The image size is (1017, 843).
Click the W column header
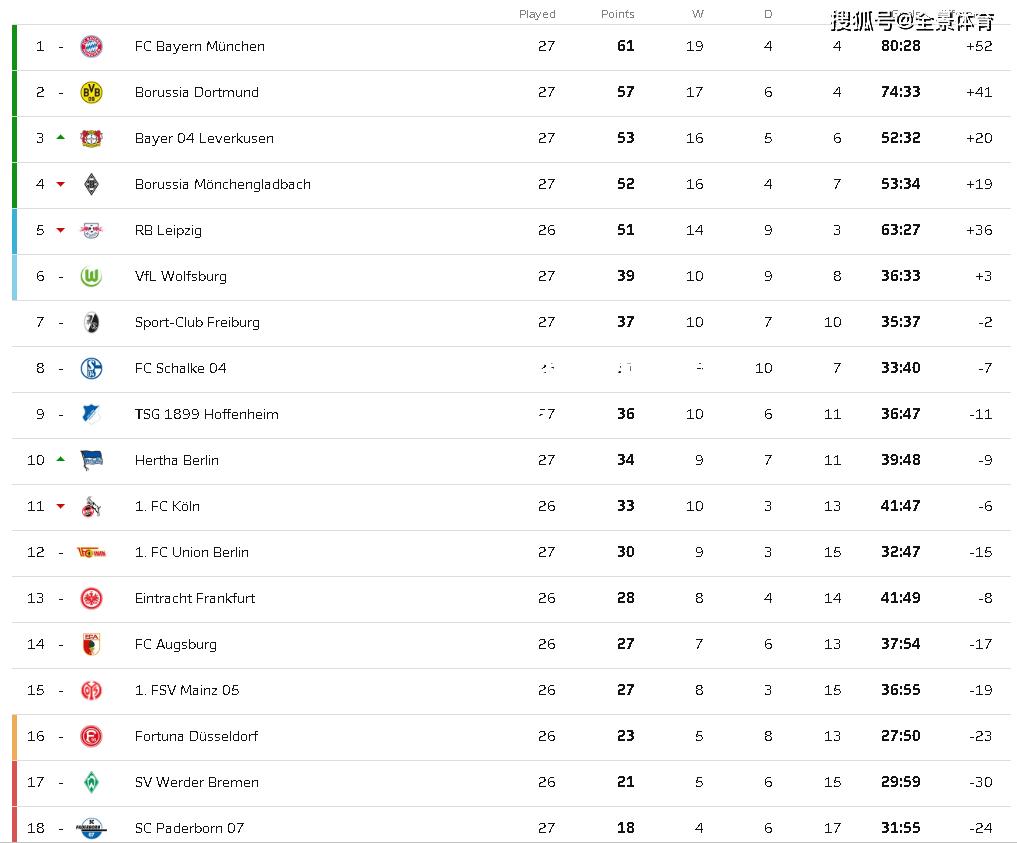698,14
